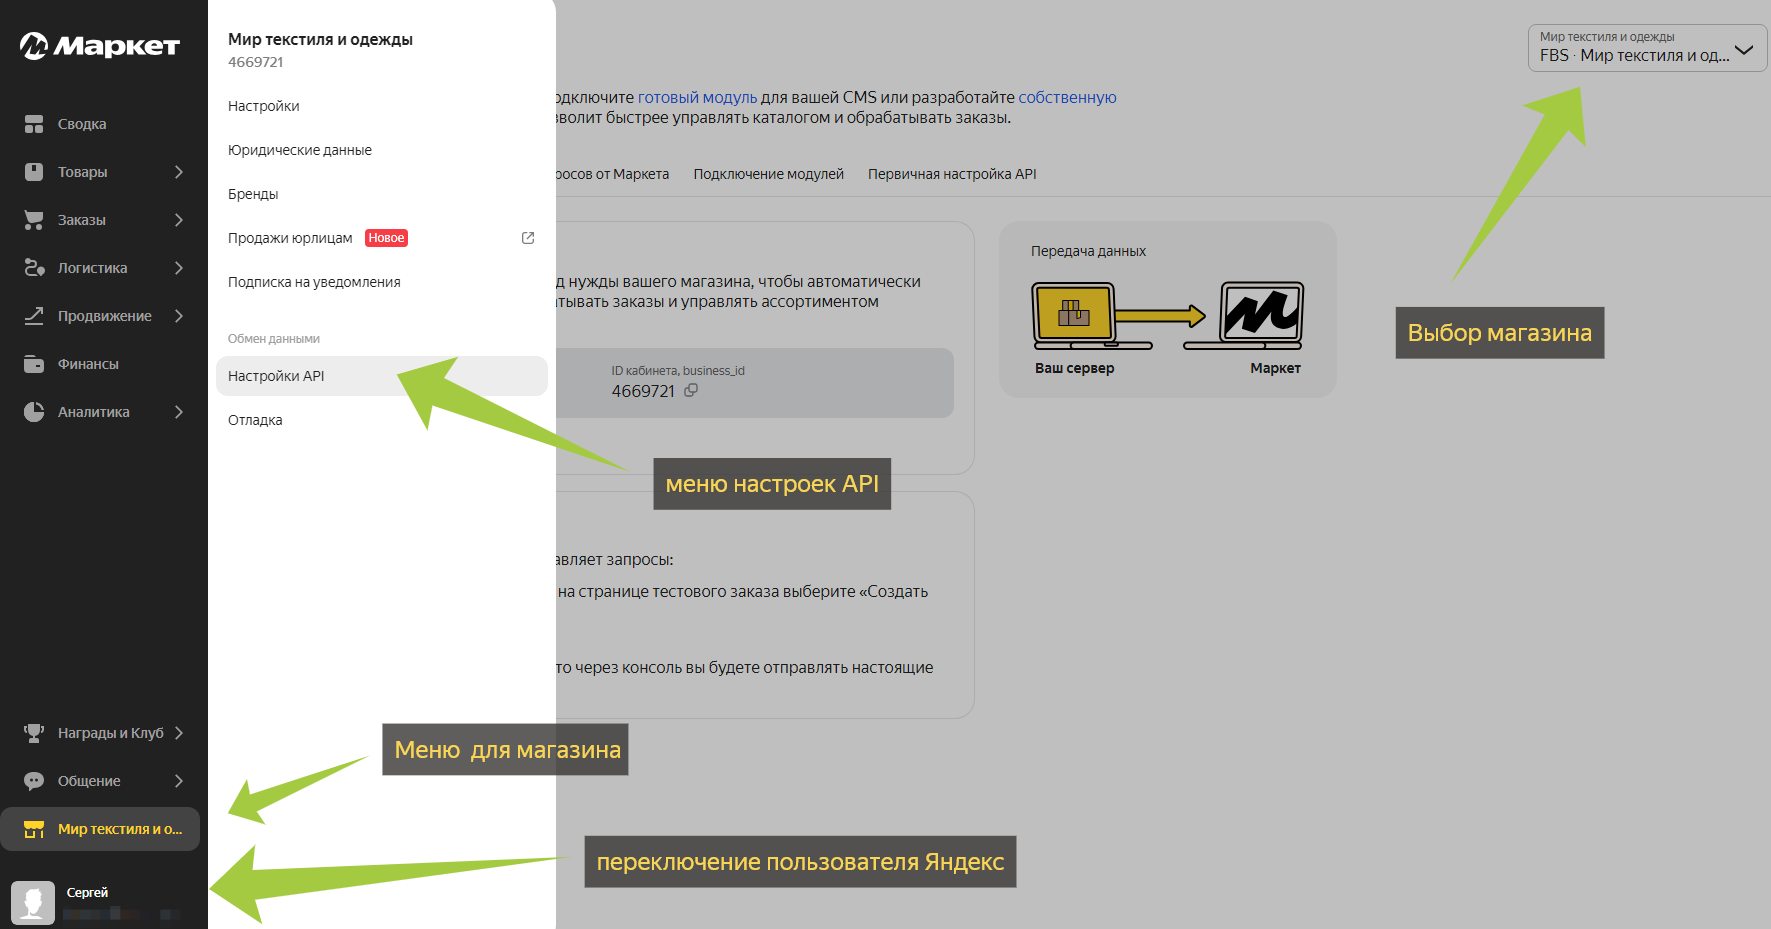Expand the Логистика submenu chevron

tap(179, 268)
